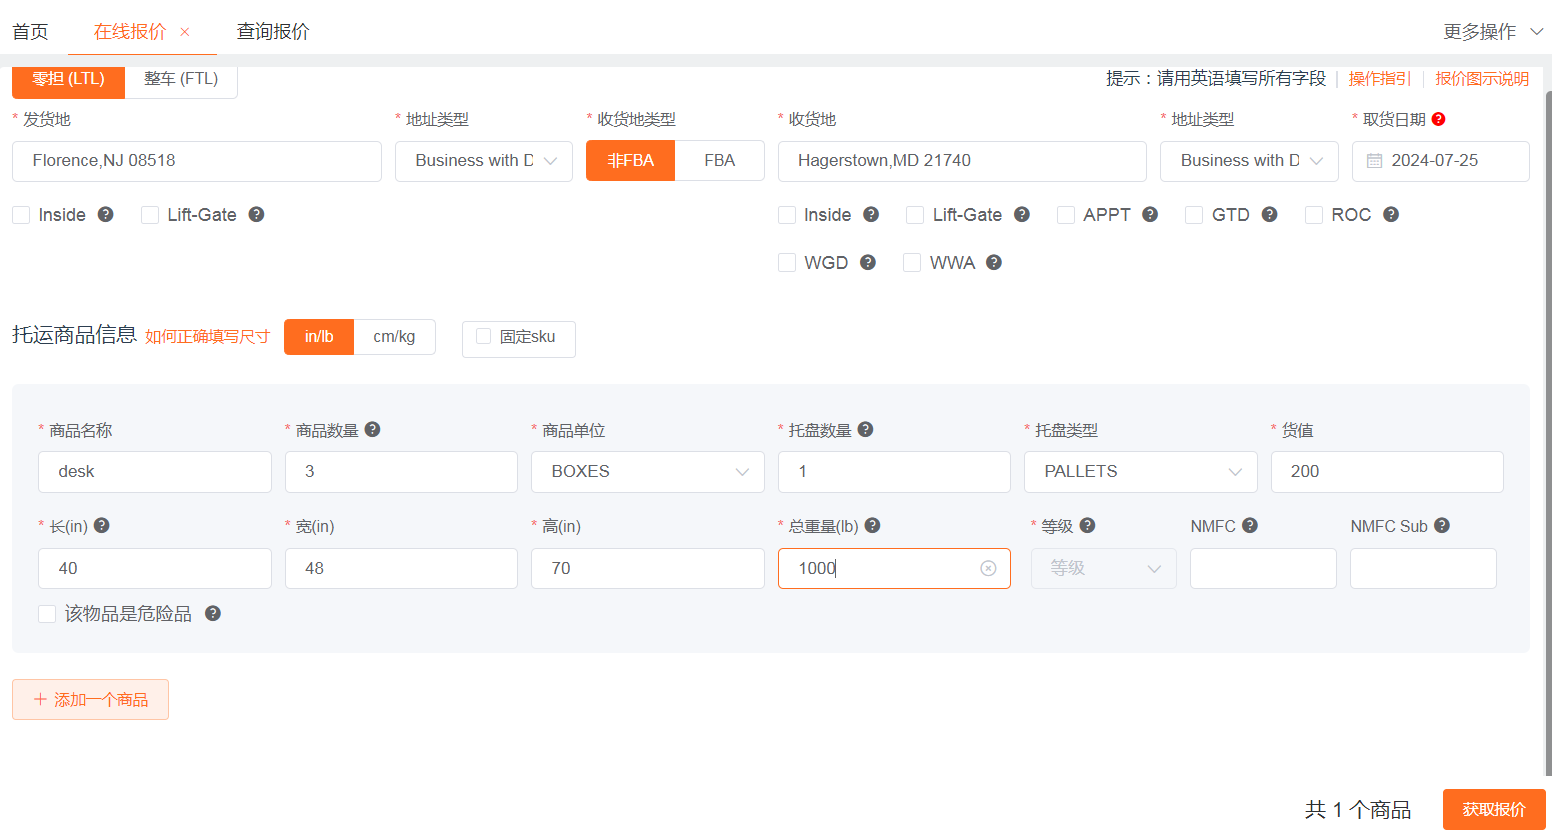1552x835 pixels.
Task: Expand the 托盘类型 PALLETS dropdown
Action: [x=1140, y=472]
